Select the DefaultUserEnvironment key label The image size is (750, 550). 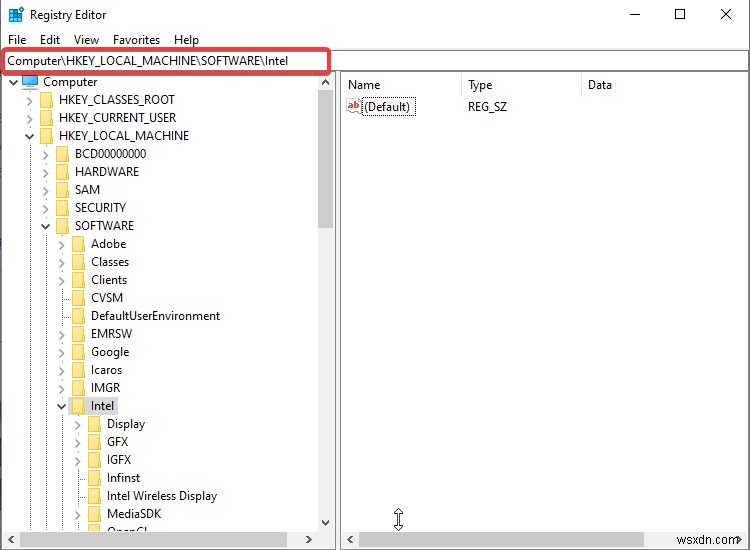[x=155, y=316]
